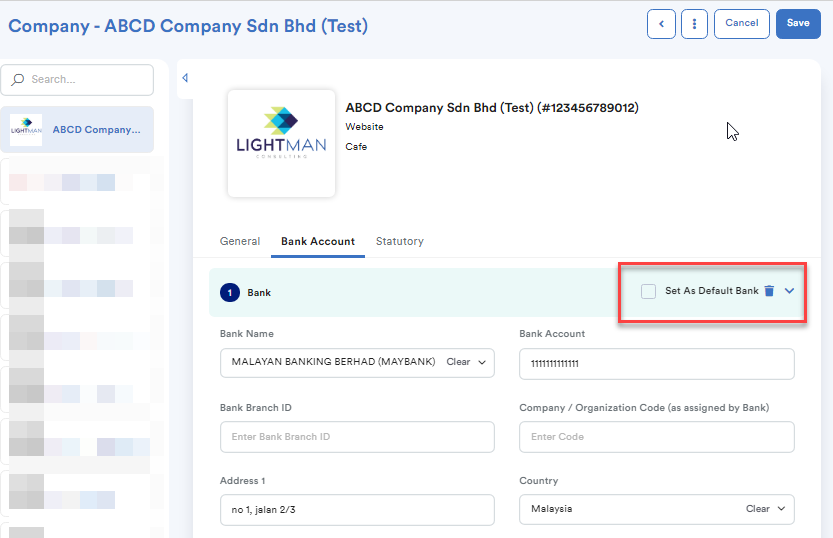
Task: Click the Company / Organization Code field
Action: click(657, 437)
